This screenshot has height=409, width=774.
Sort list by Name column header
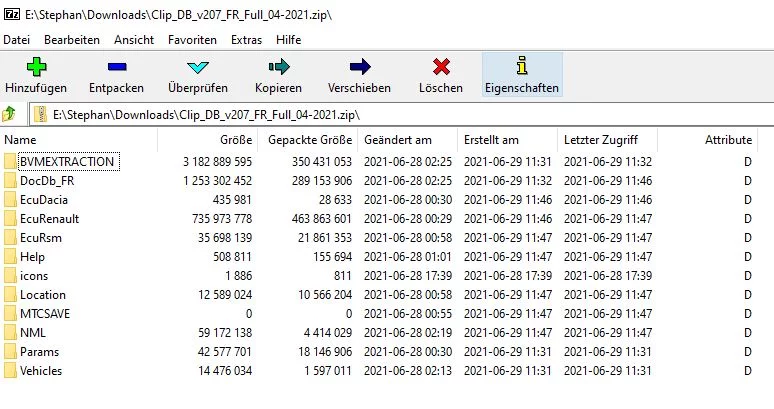coord(20,140)
